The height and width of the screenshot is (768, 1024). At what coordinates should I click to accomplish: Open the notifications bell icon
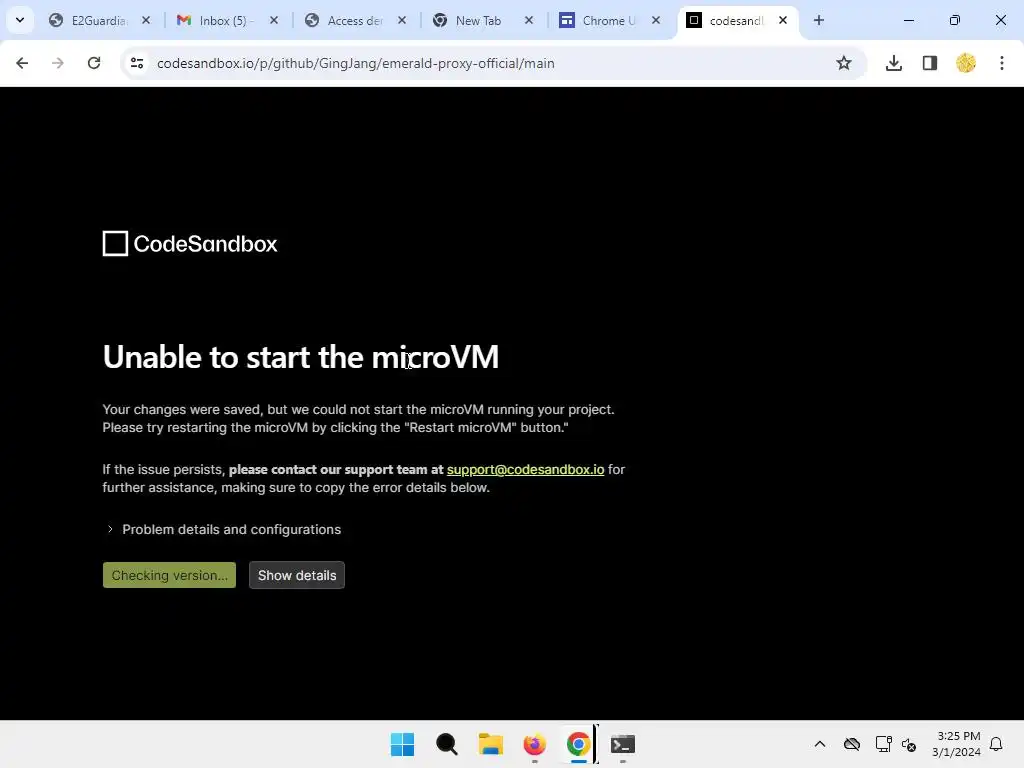(997, 744)
